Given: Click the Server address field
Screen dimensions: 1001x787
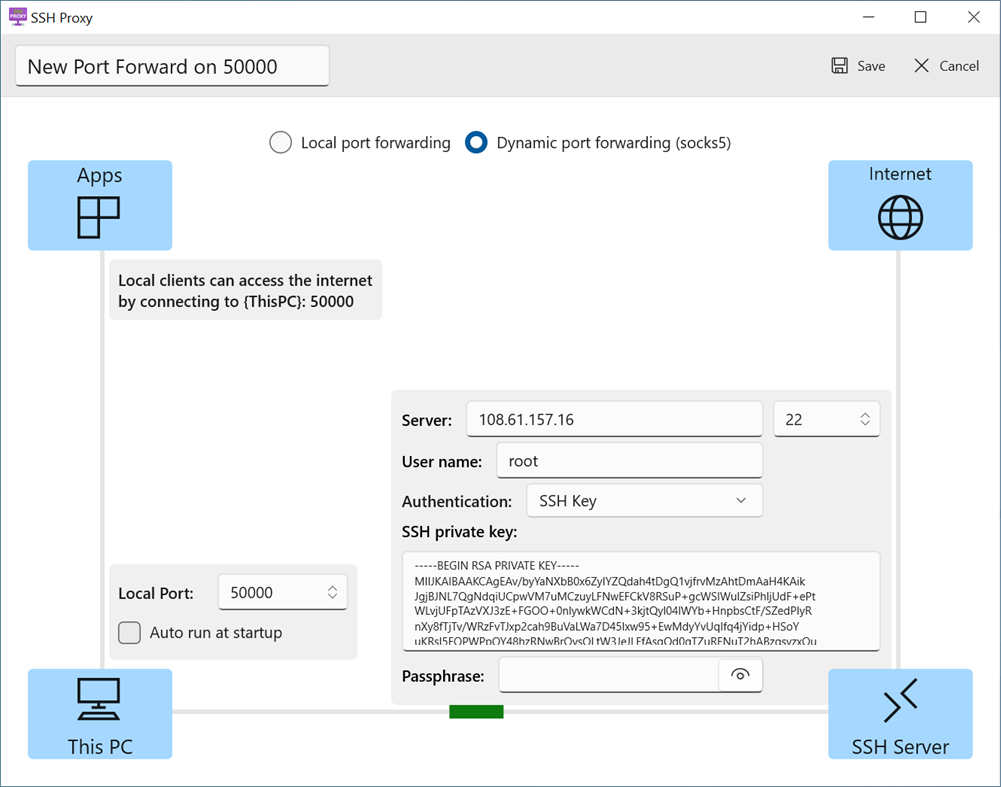Looking at the screenshot, I should [x=614, y=420].
